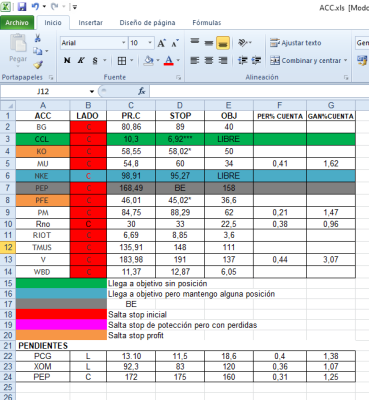Click the Undo arrow icon
Image resolution: width=369 pixels, height=400 pixels.
pyautogui.click(x=35, y=7)
